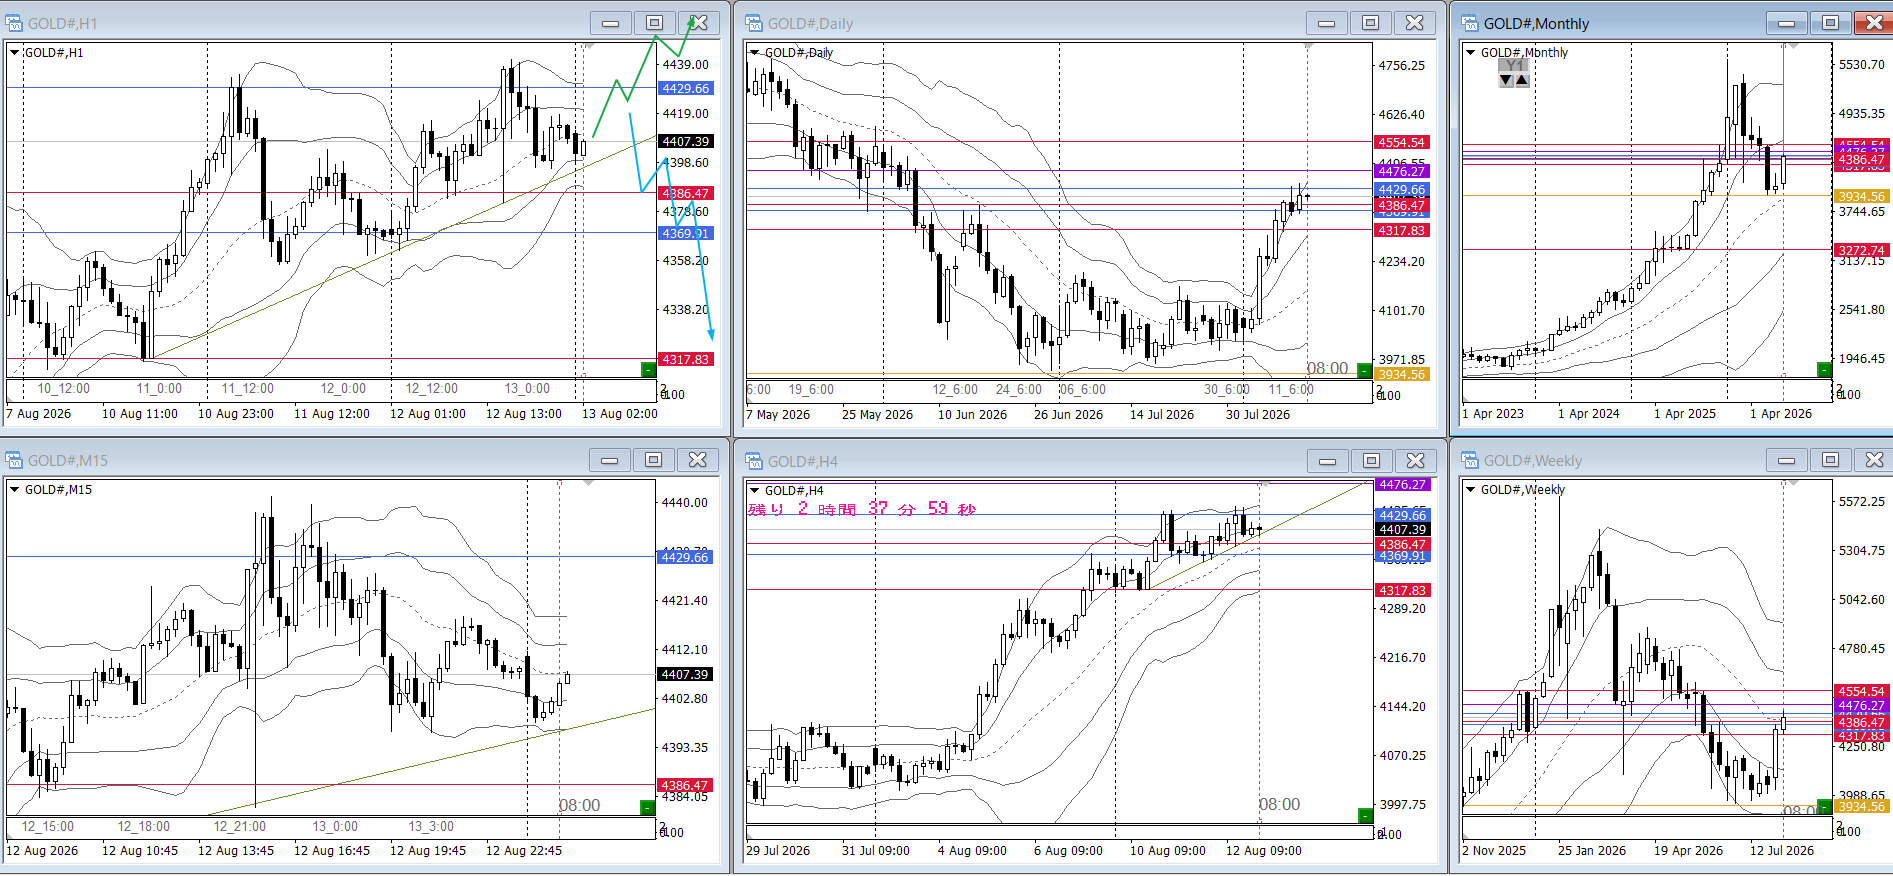Image resolution: width=1893 pixels, height=876 pixels.
Task: Click the red 4317.83 price label in H1 chart
Action: point(686,359)
